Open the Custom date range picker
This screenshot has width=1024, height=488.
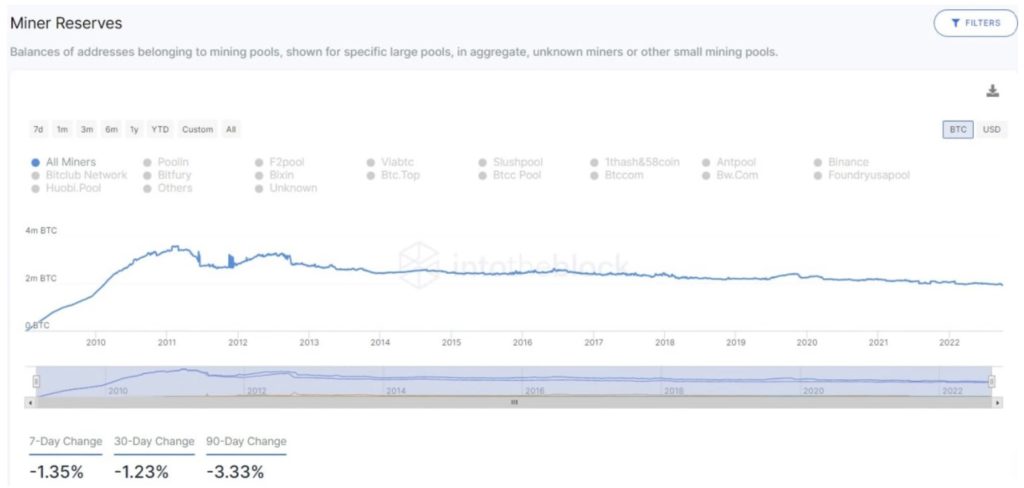[x=197, y=129]
